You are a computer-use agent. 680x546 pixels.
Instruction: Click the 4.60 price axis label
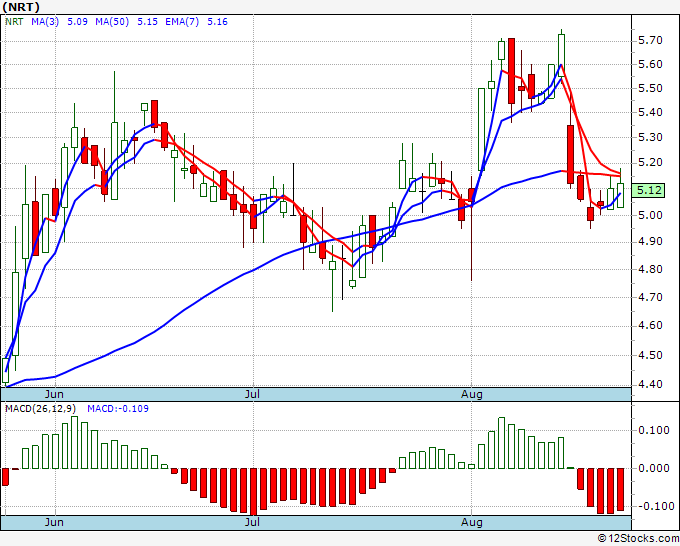pyautogui.click(x=650, y=326)
